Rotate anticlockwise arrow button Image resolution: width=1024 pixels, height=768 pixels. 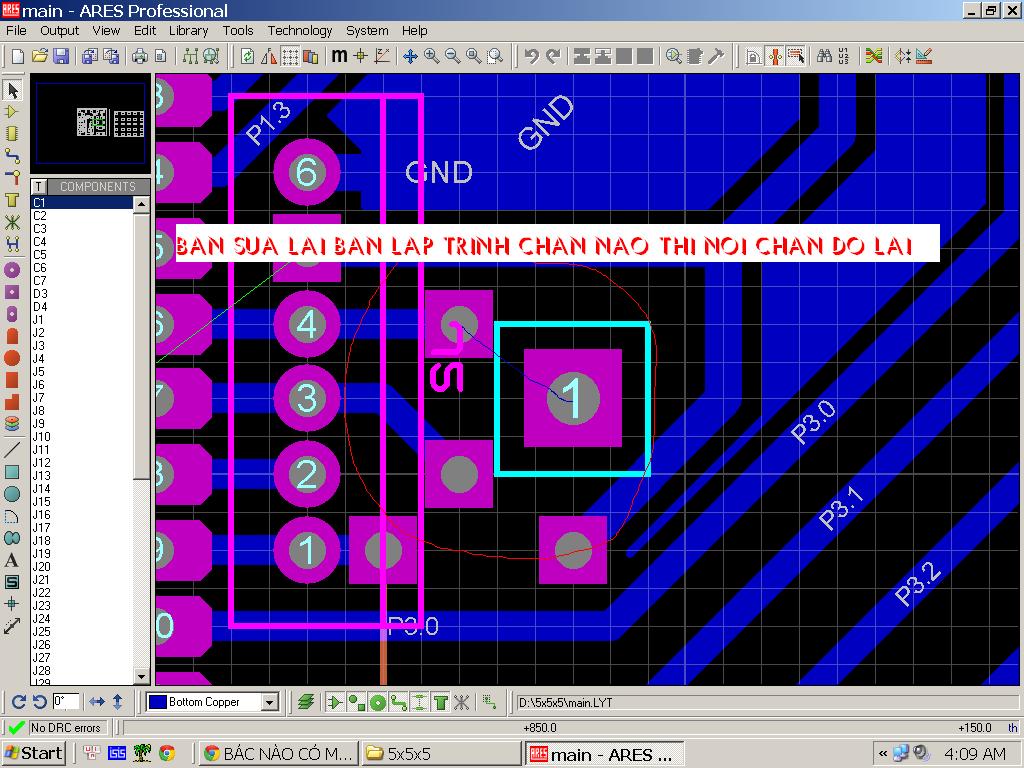click(x=39, y=702)
